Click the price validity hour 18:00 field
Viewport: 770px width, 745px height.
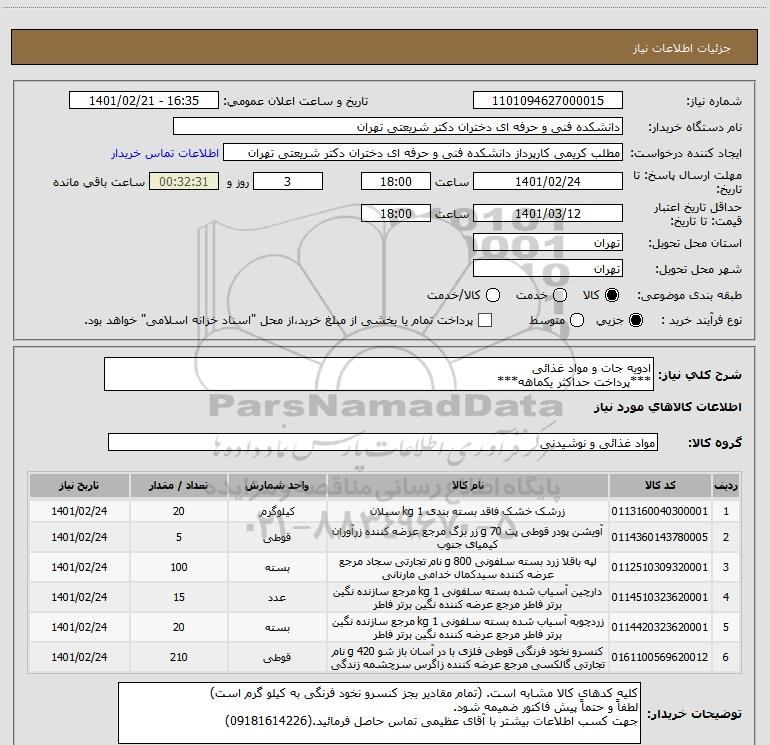(x=396, y=213)
